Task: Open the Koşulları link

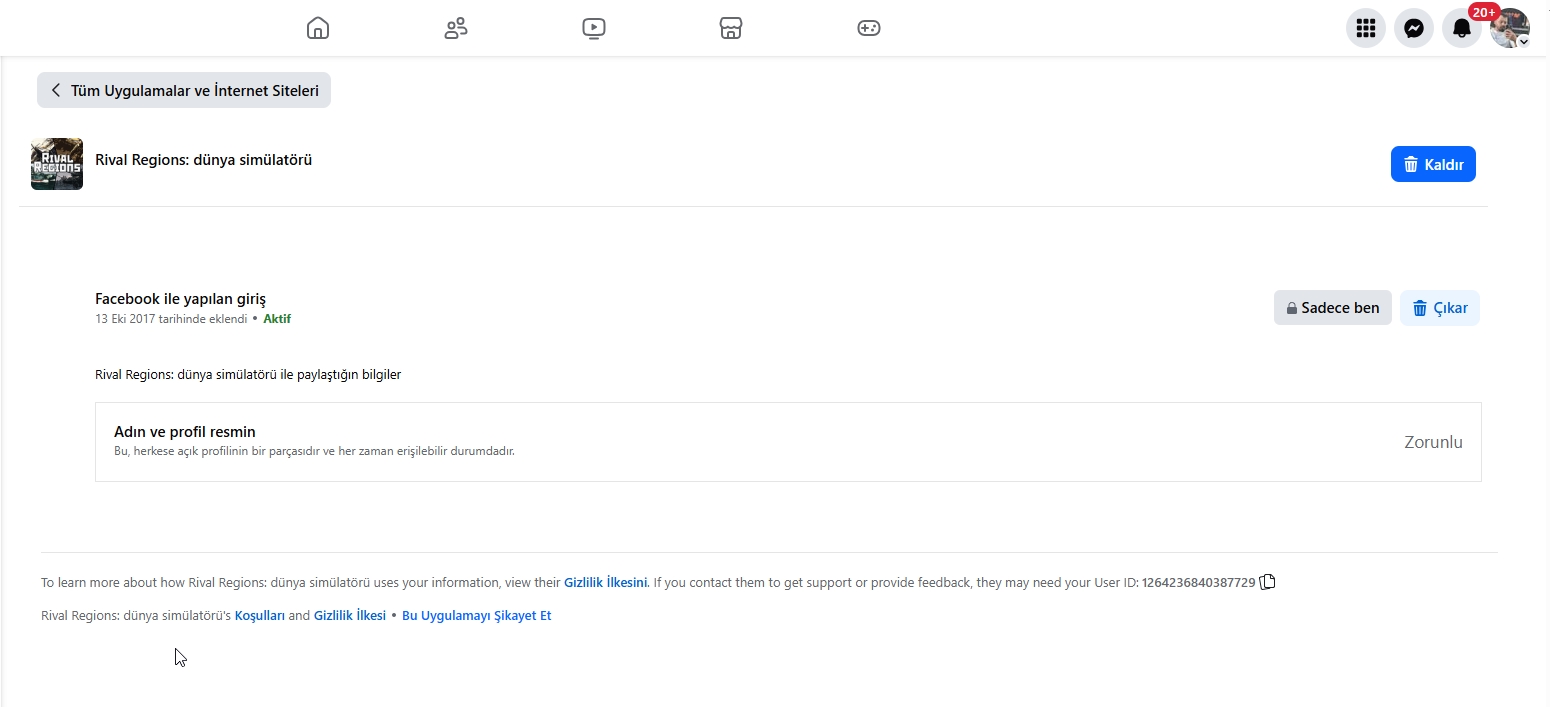Action: pyautogui.click(x=260, y=616)
